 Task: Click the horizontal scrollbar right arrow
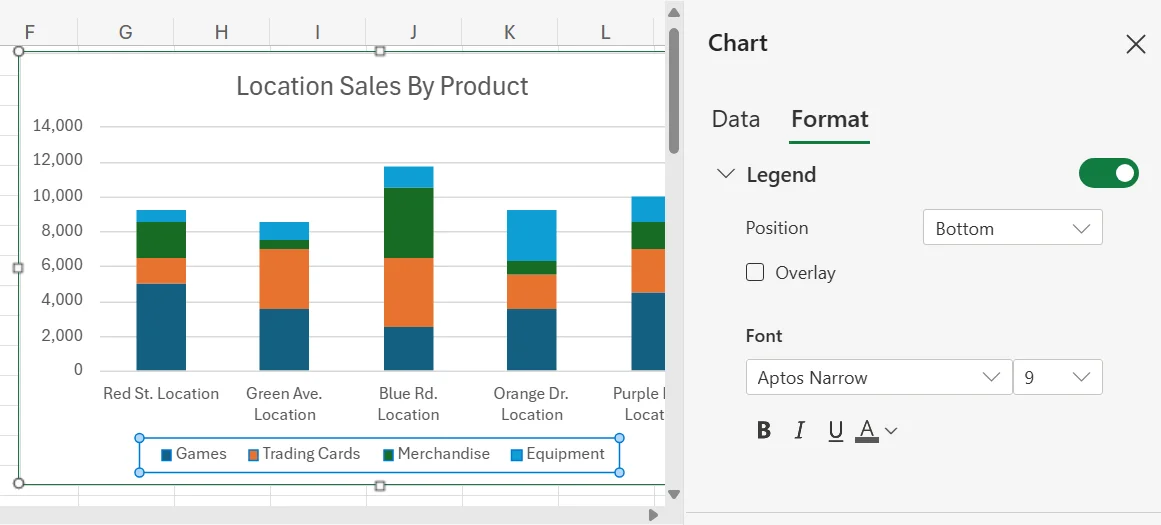point(653,515)
